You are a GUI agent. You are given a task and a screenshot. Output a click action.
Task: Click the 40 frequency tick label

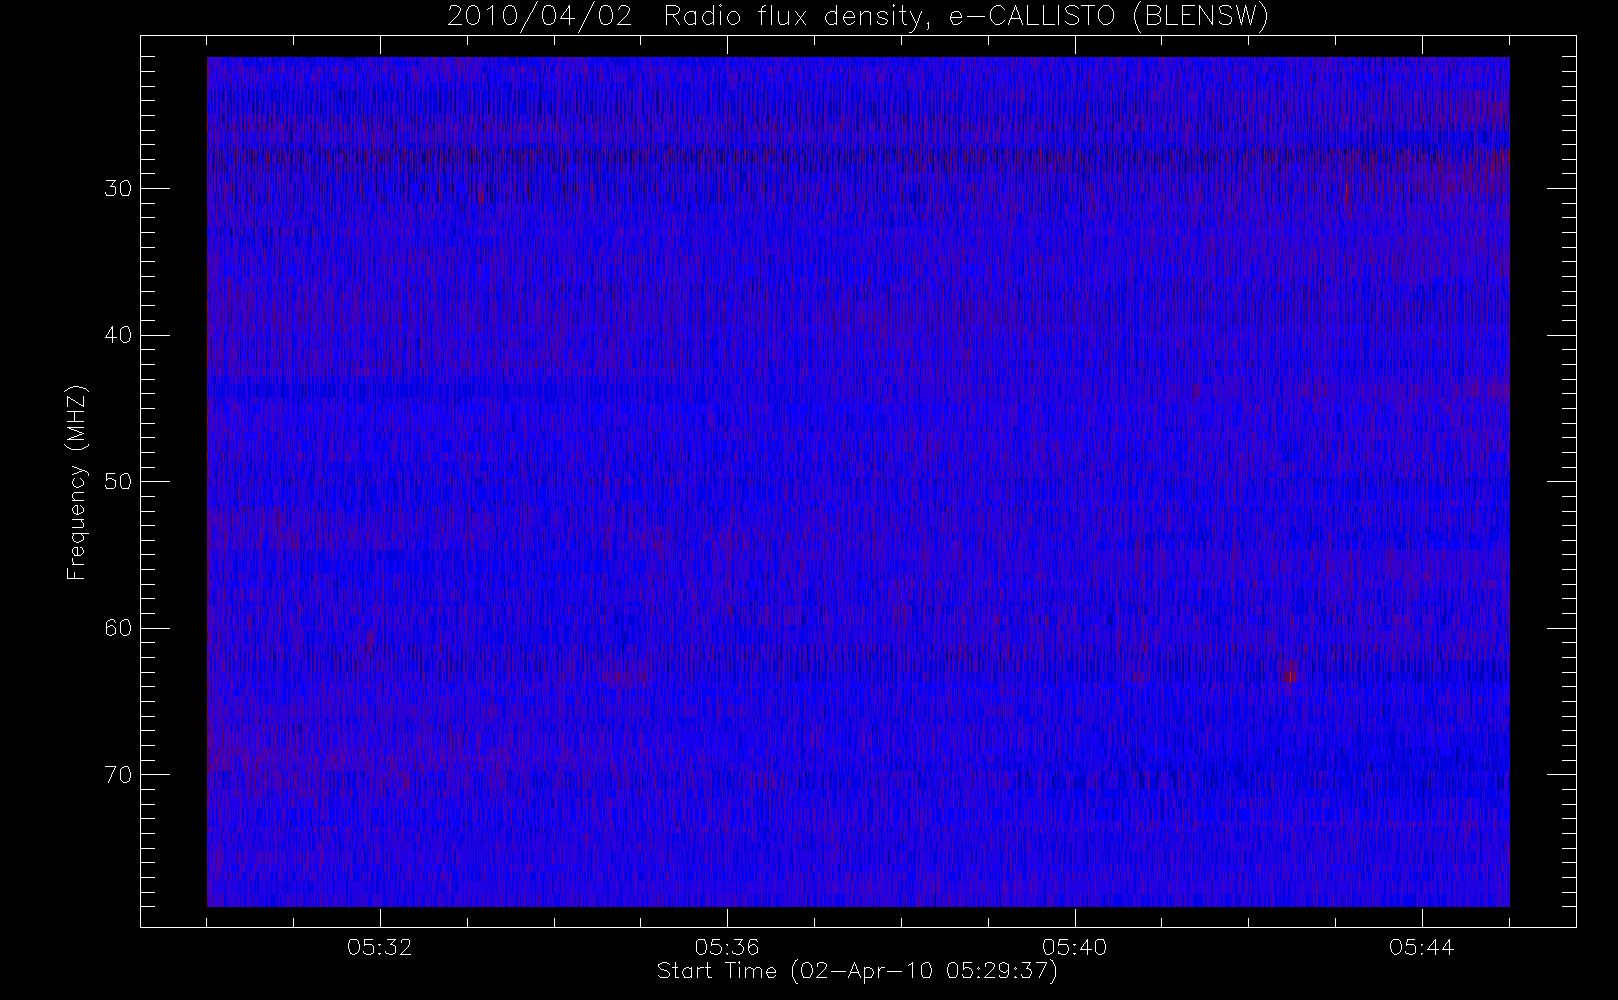click(x=117, y=335)
